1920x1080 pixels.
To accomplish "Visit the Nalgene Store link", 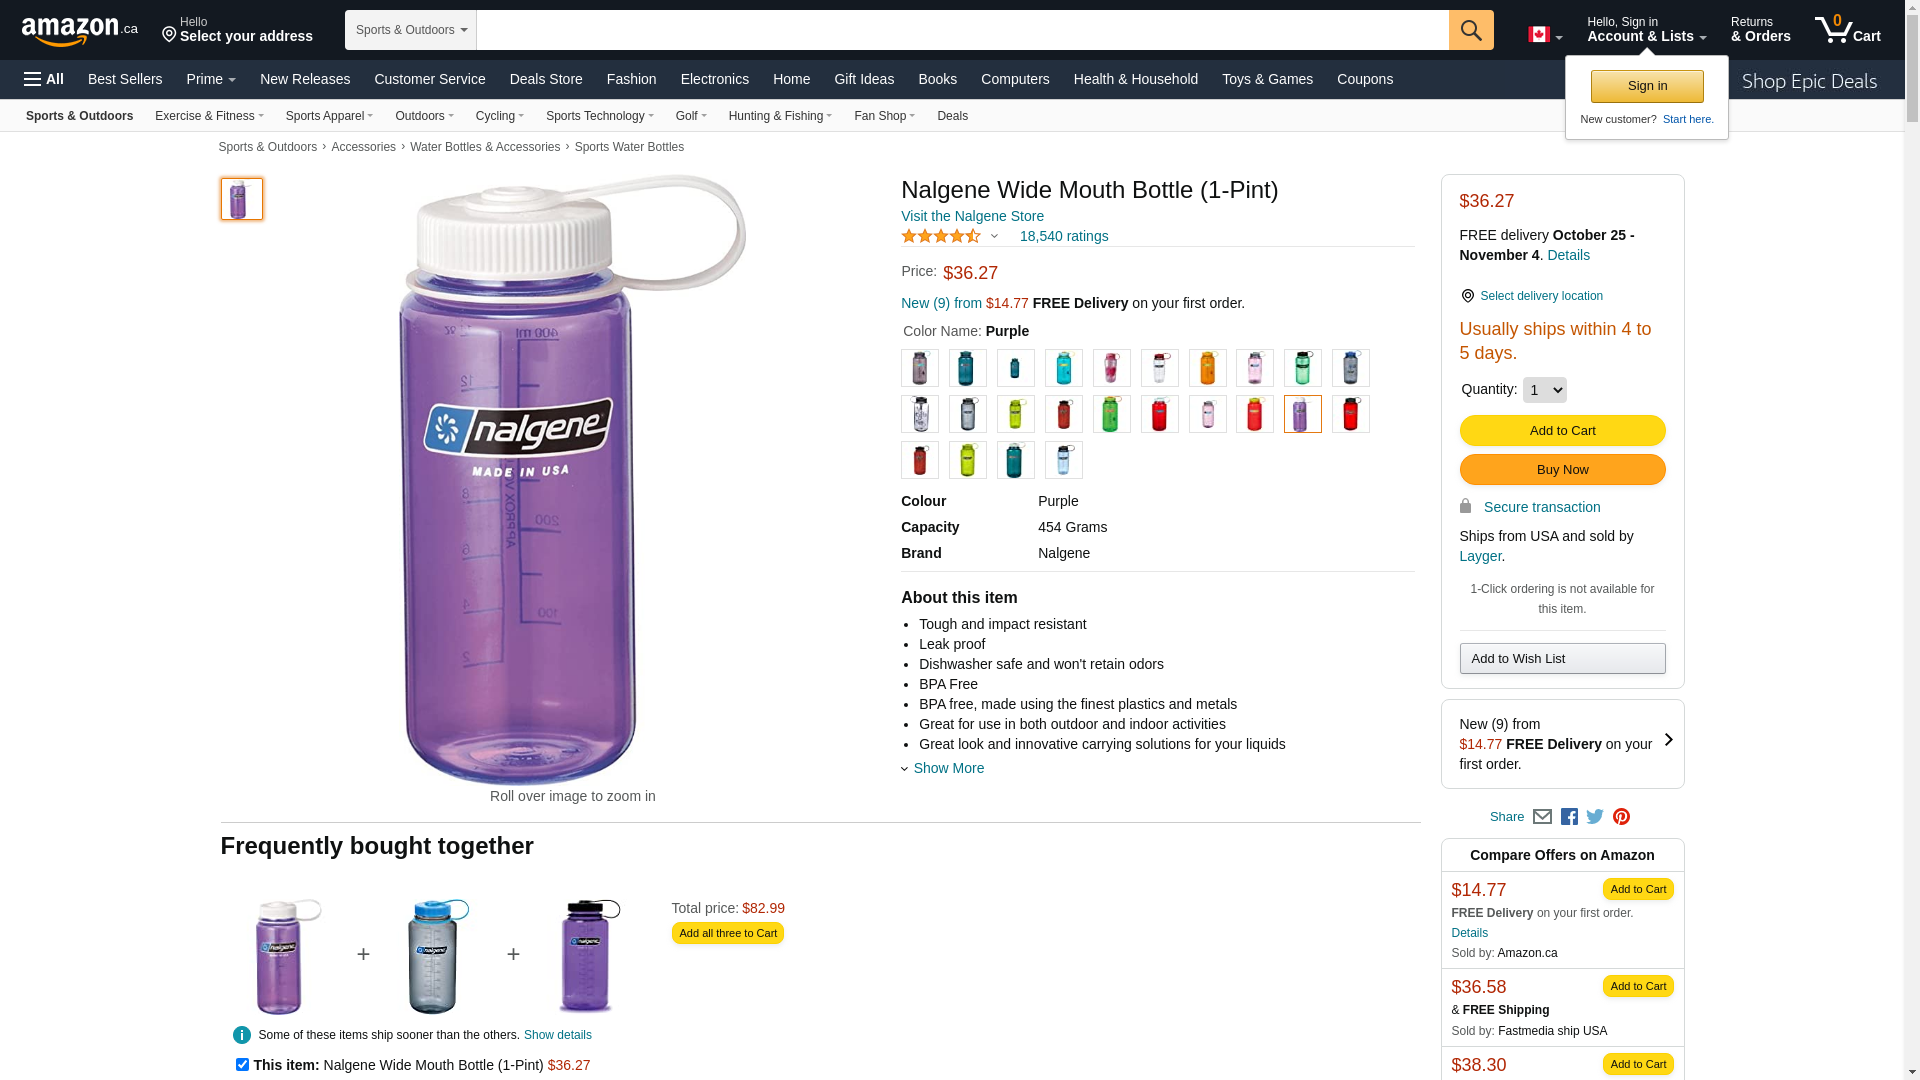I will (972, 216).
